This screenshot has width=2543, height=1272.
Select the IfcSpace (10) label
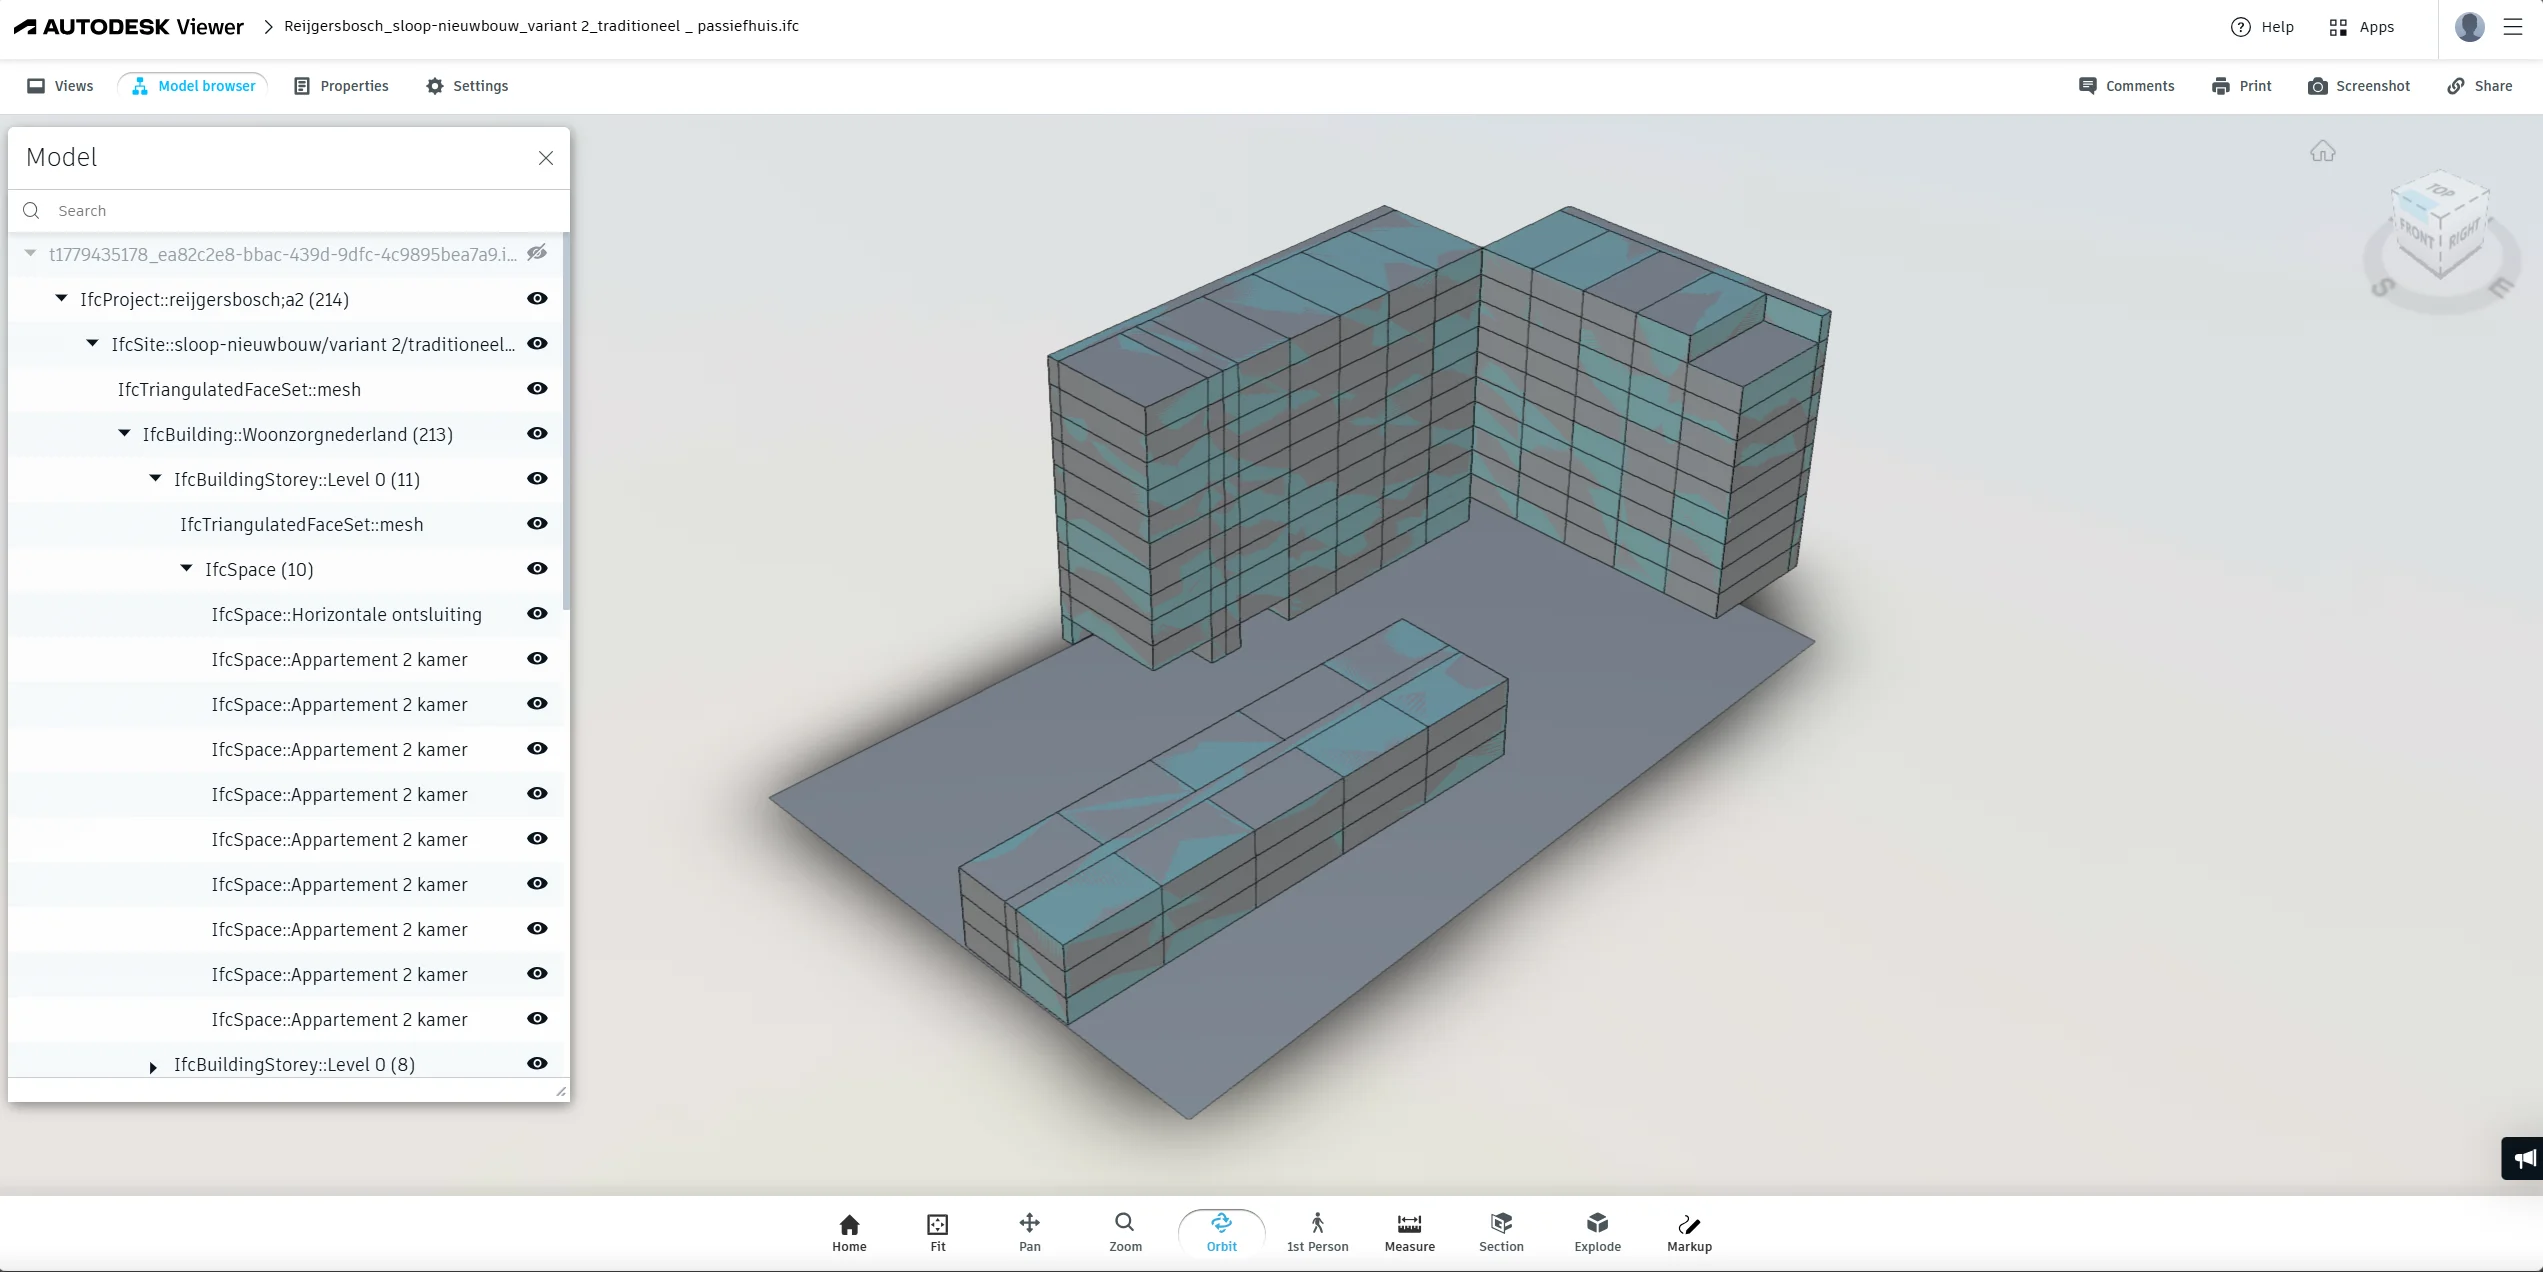click(x=259, y=569)
